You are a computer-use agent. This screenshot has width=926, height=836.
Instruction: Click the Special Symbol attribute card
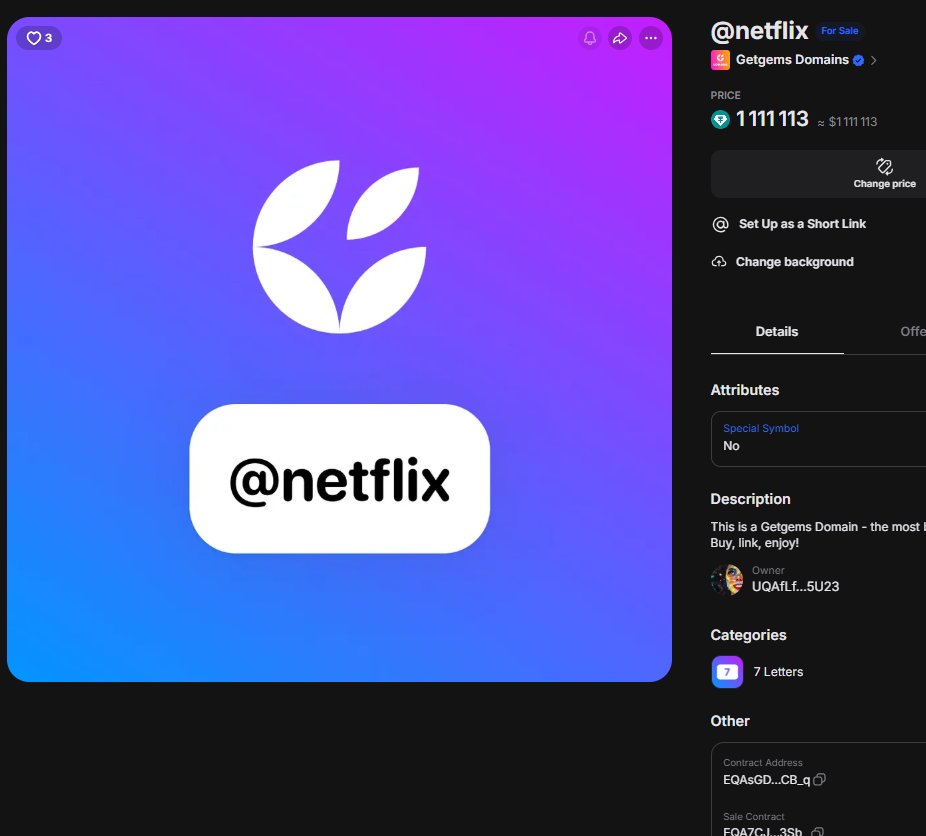coord(819,439)
